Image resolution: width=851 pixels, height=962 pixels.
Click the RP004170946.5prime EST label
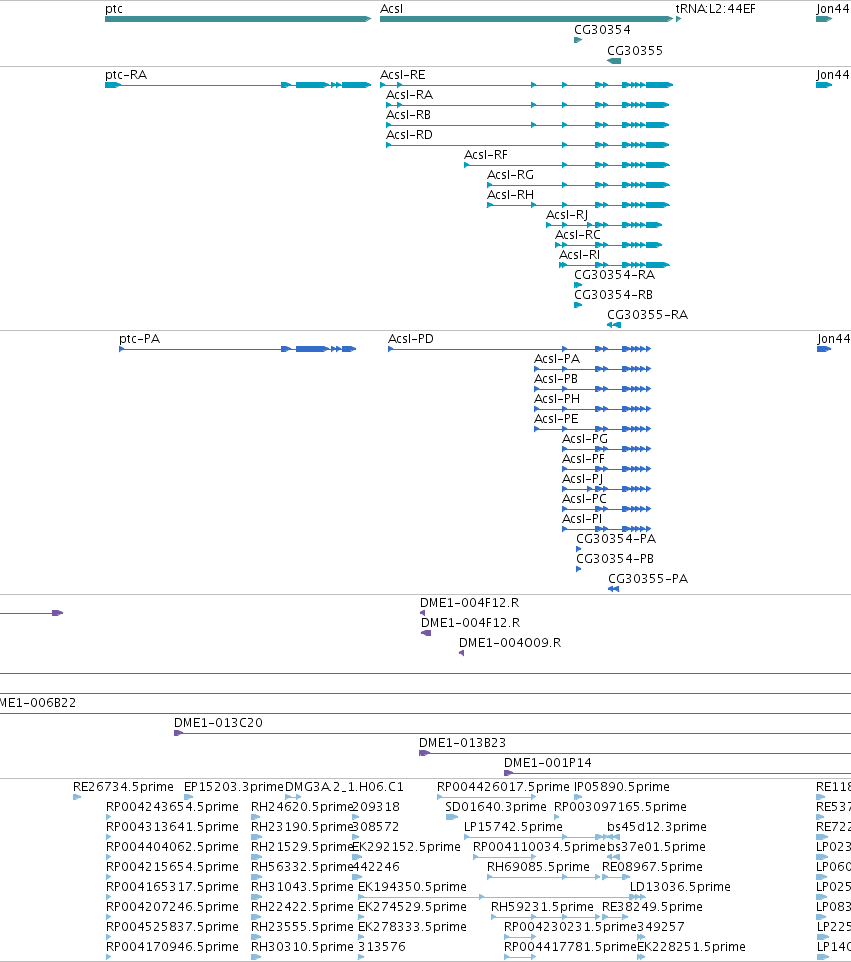click(x=172, y=947)
